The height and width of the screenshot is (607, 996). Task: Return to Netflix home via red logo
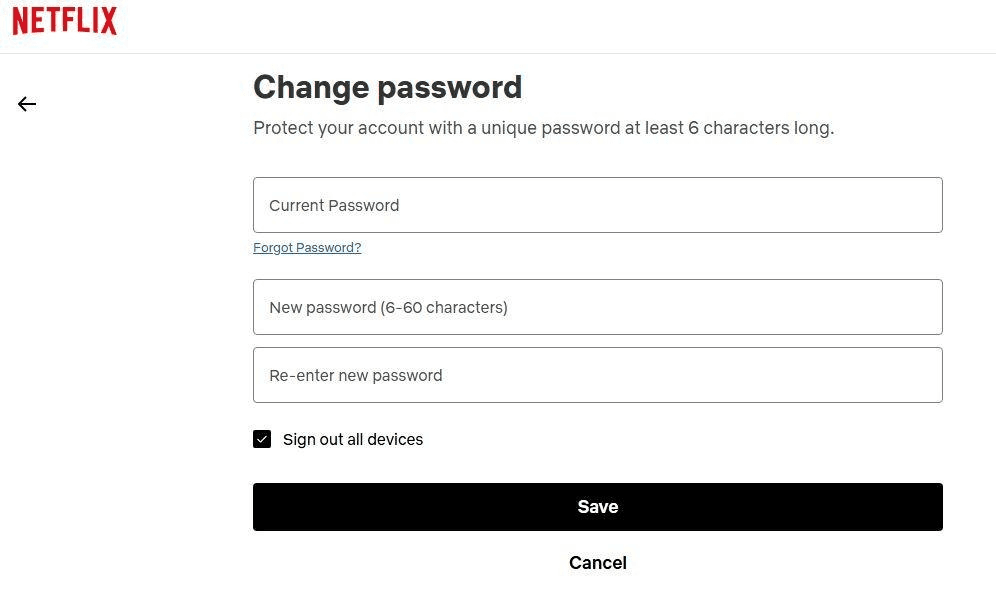[65, 22]
